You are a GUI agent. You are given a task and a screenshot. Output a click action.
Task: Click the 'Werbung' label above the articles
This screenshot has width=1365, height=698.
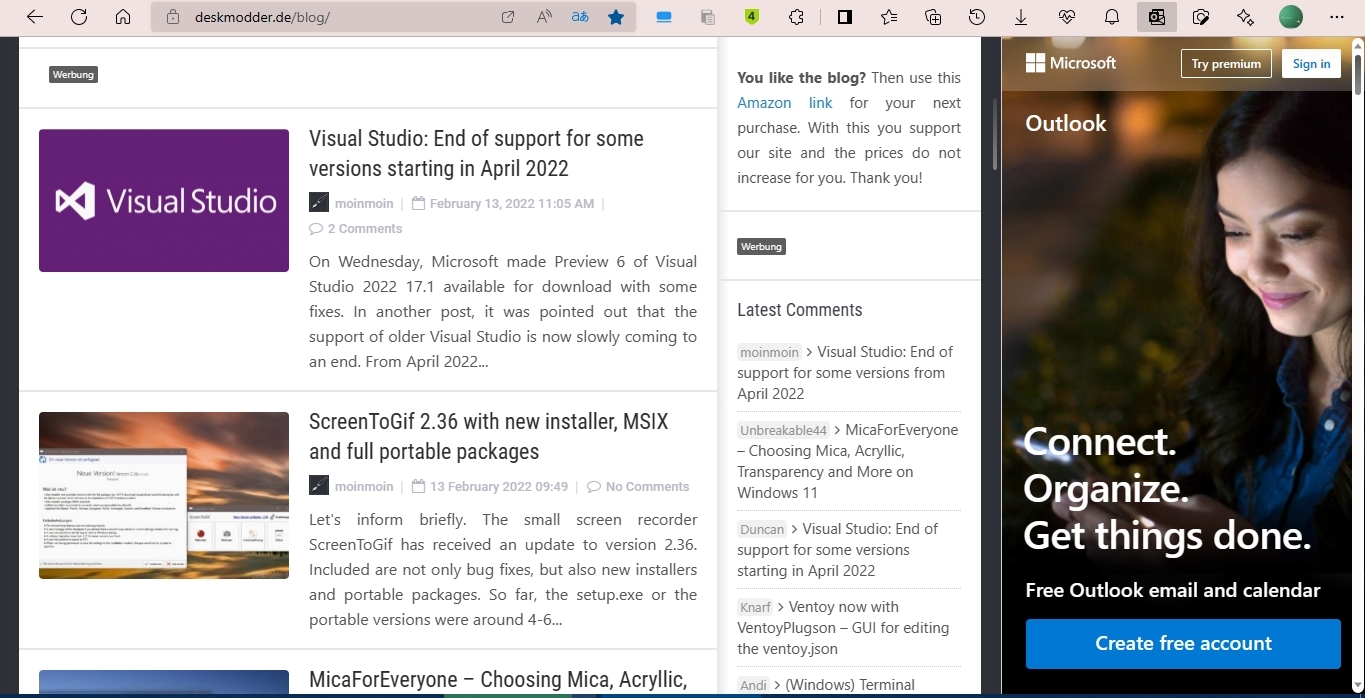(x=73, y=74)
